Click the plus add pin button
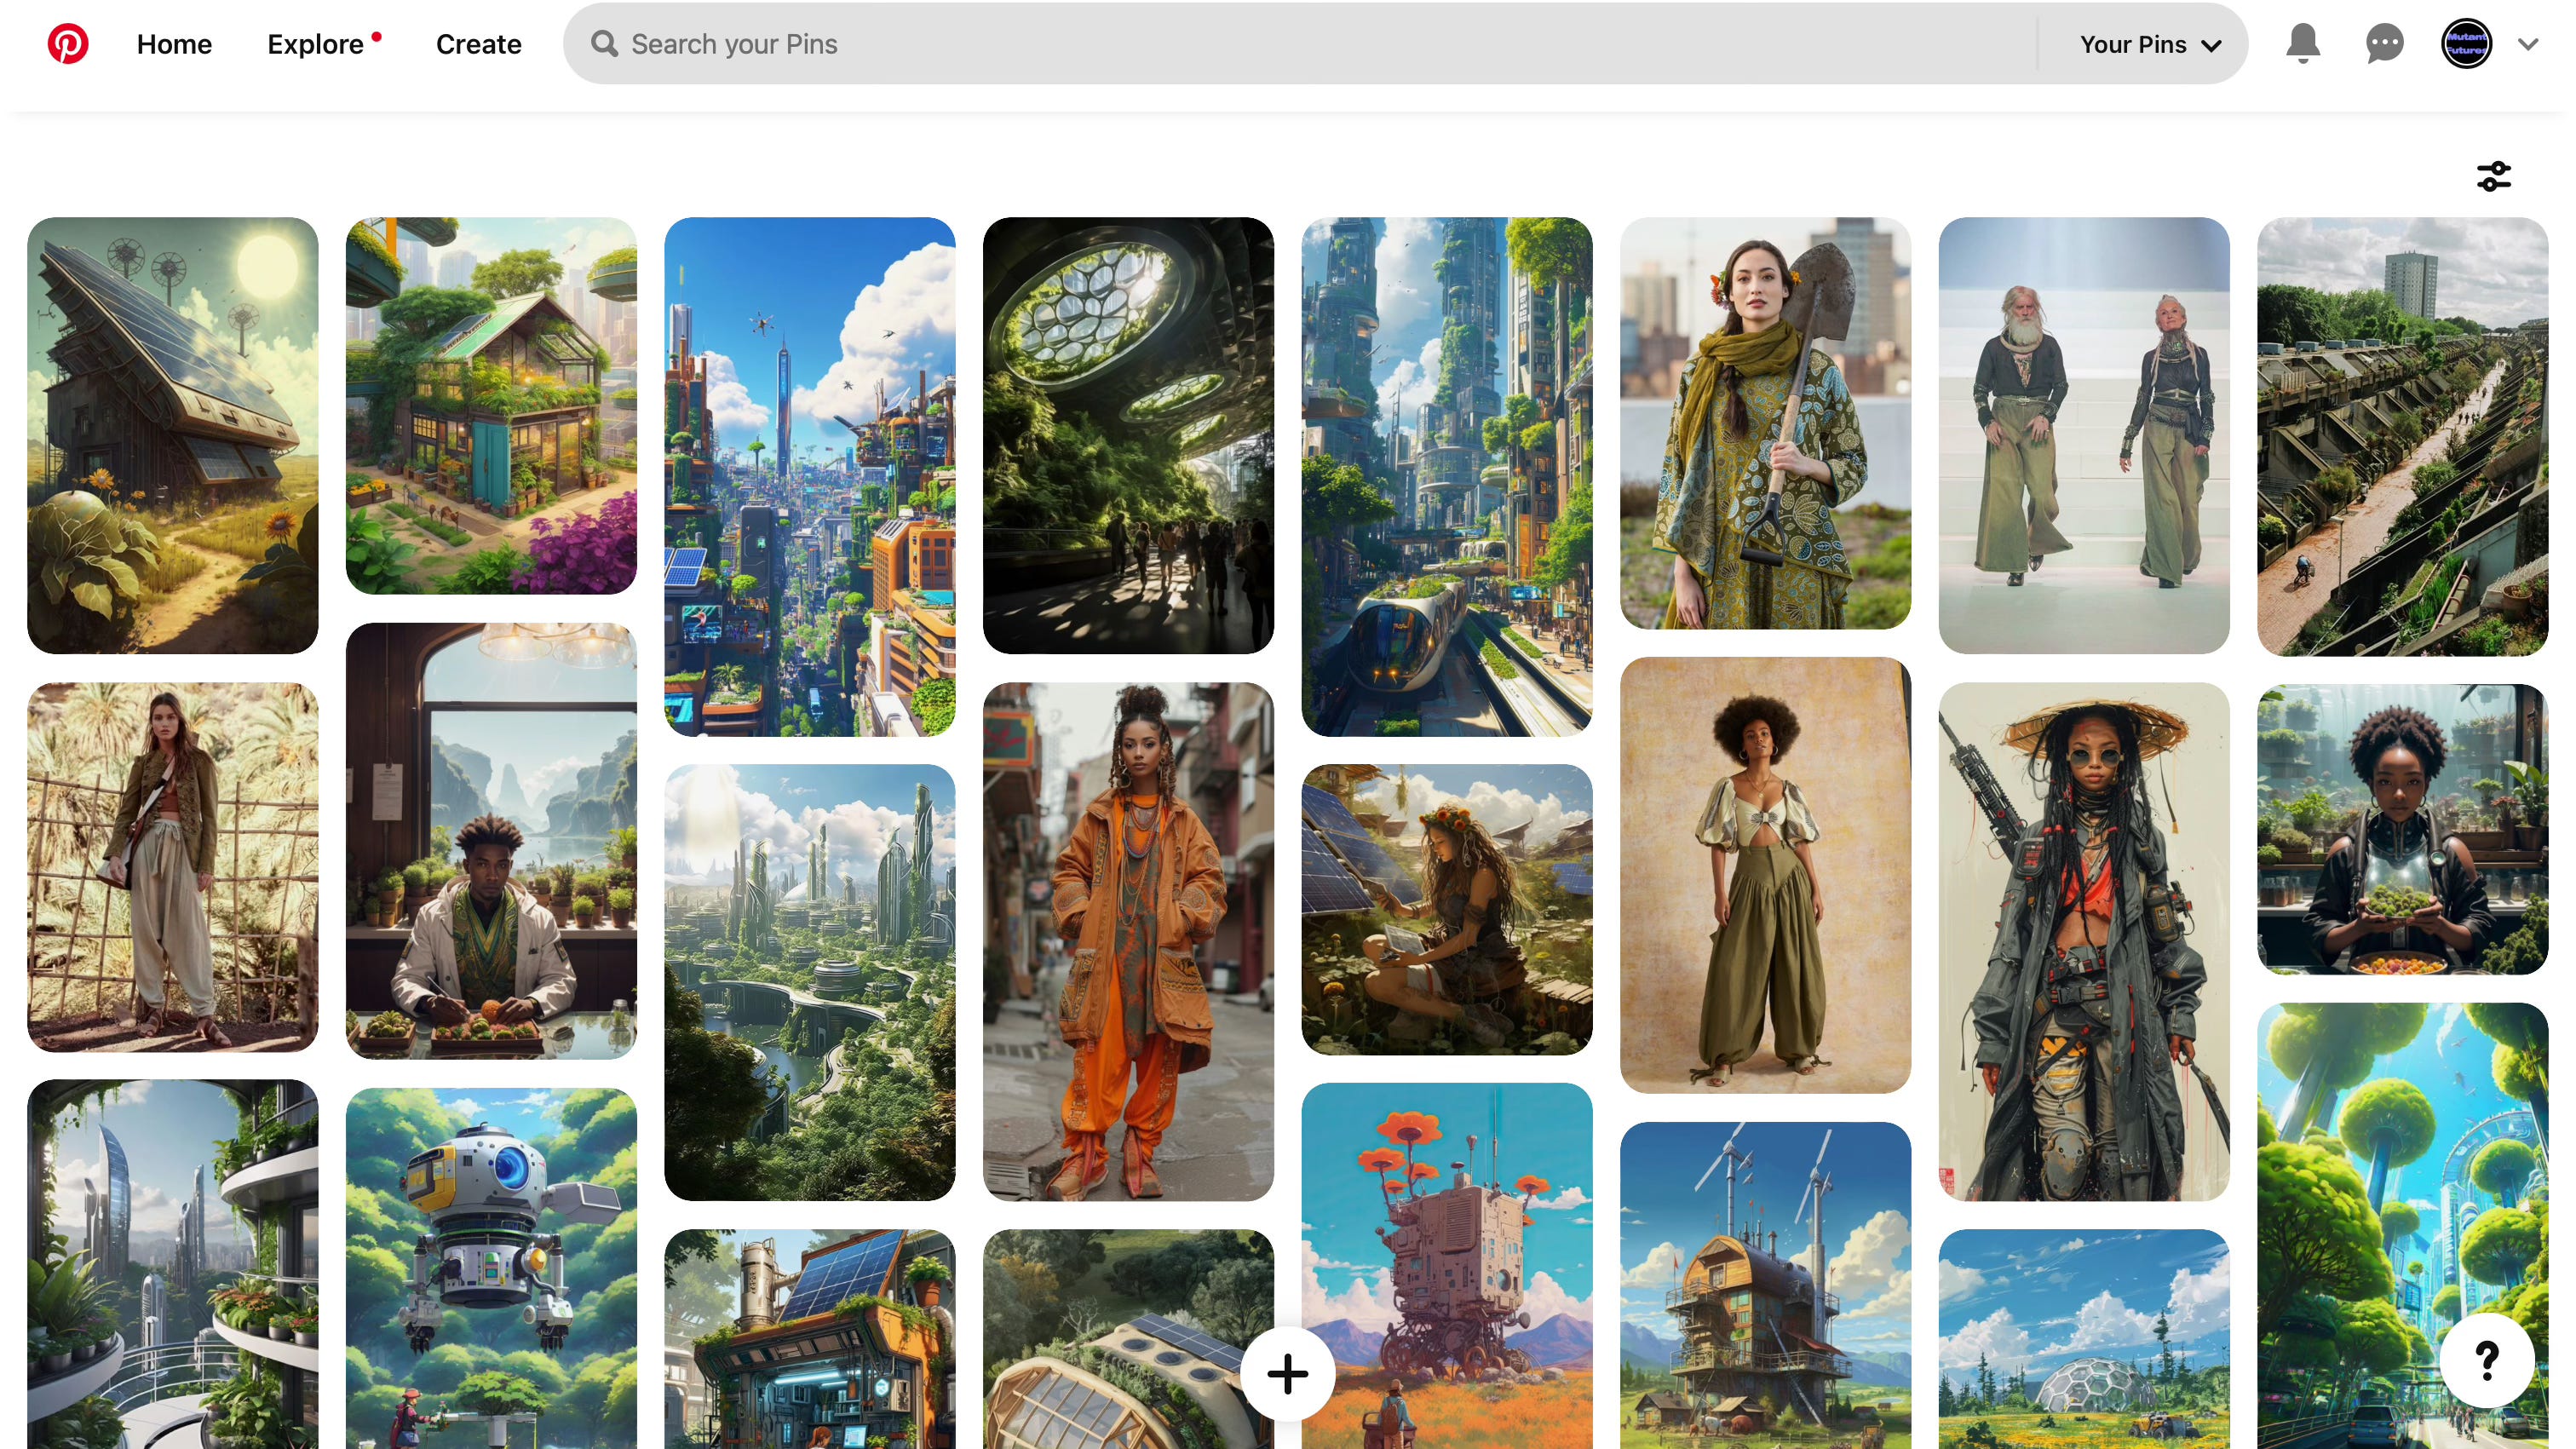The width and height of the screenshot is (2576, 1449). click(1287, 1374)
